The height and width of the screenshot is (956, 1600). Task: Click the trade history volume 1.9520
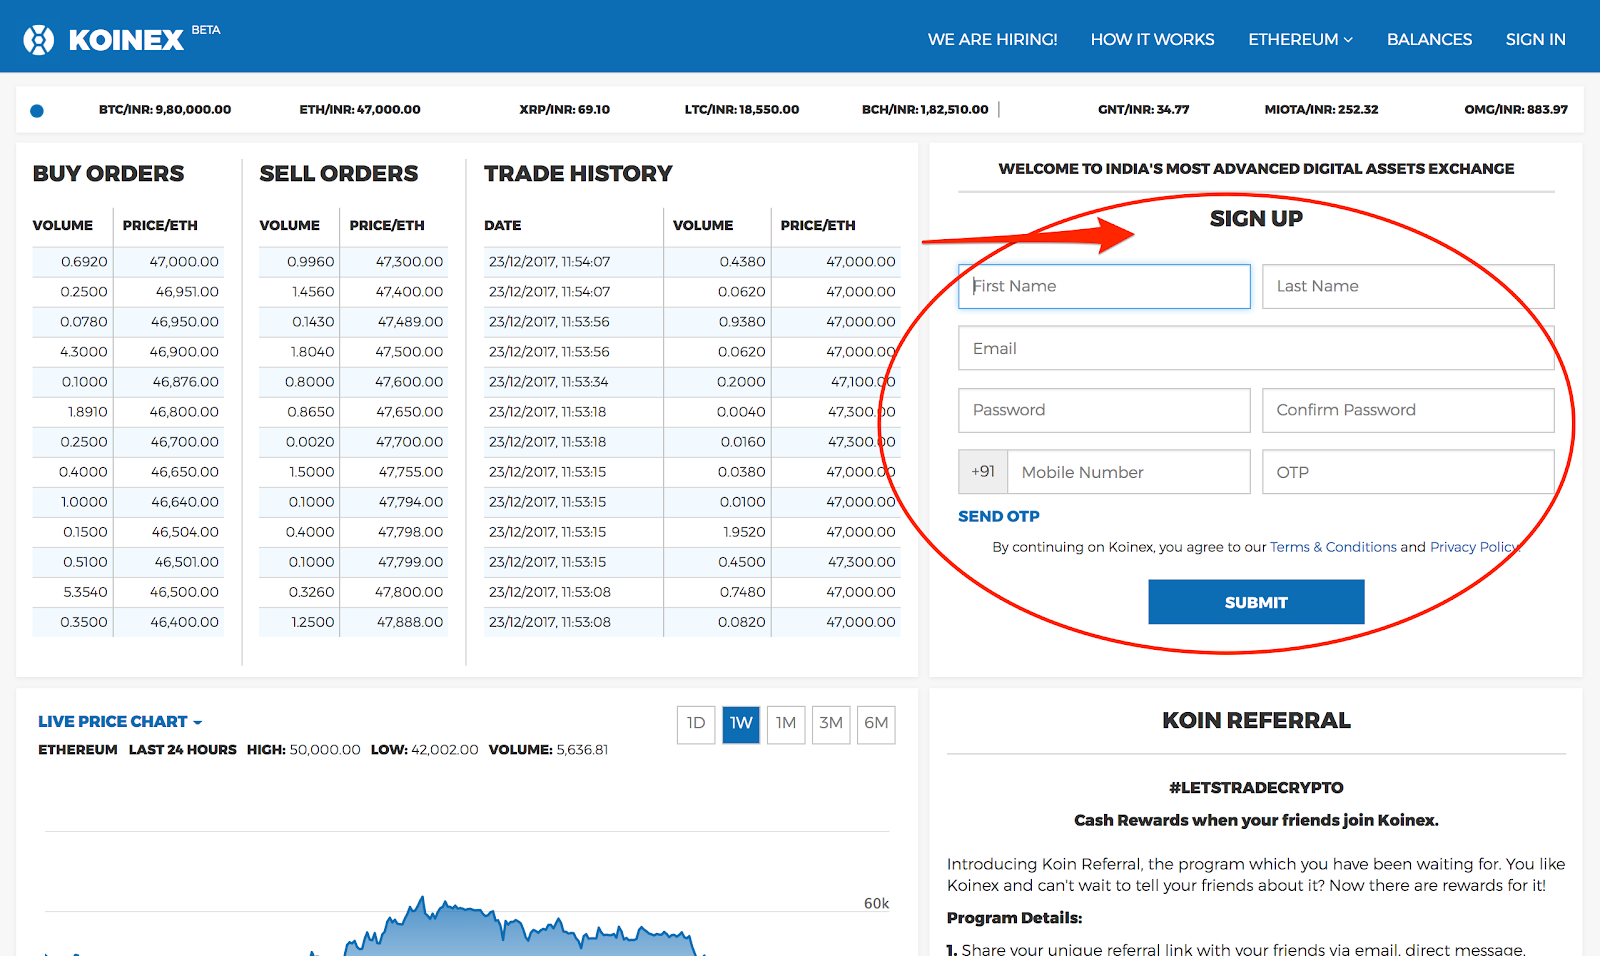click(x=744, y=532)
